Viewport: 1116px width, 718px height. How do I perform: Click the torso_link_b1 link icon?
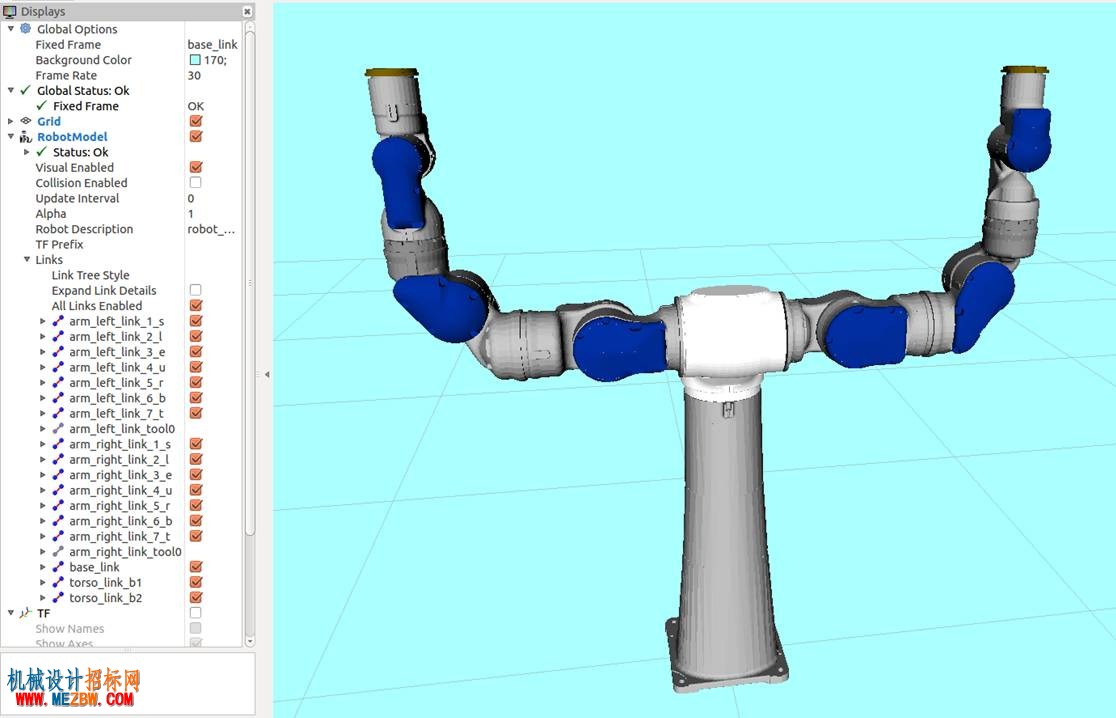coord(58,582)
